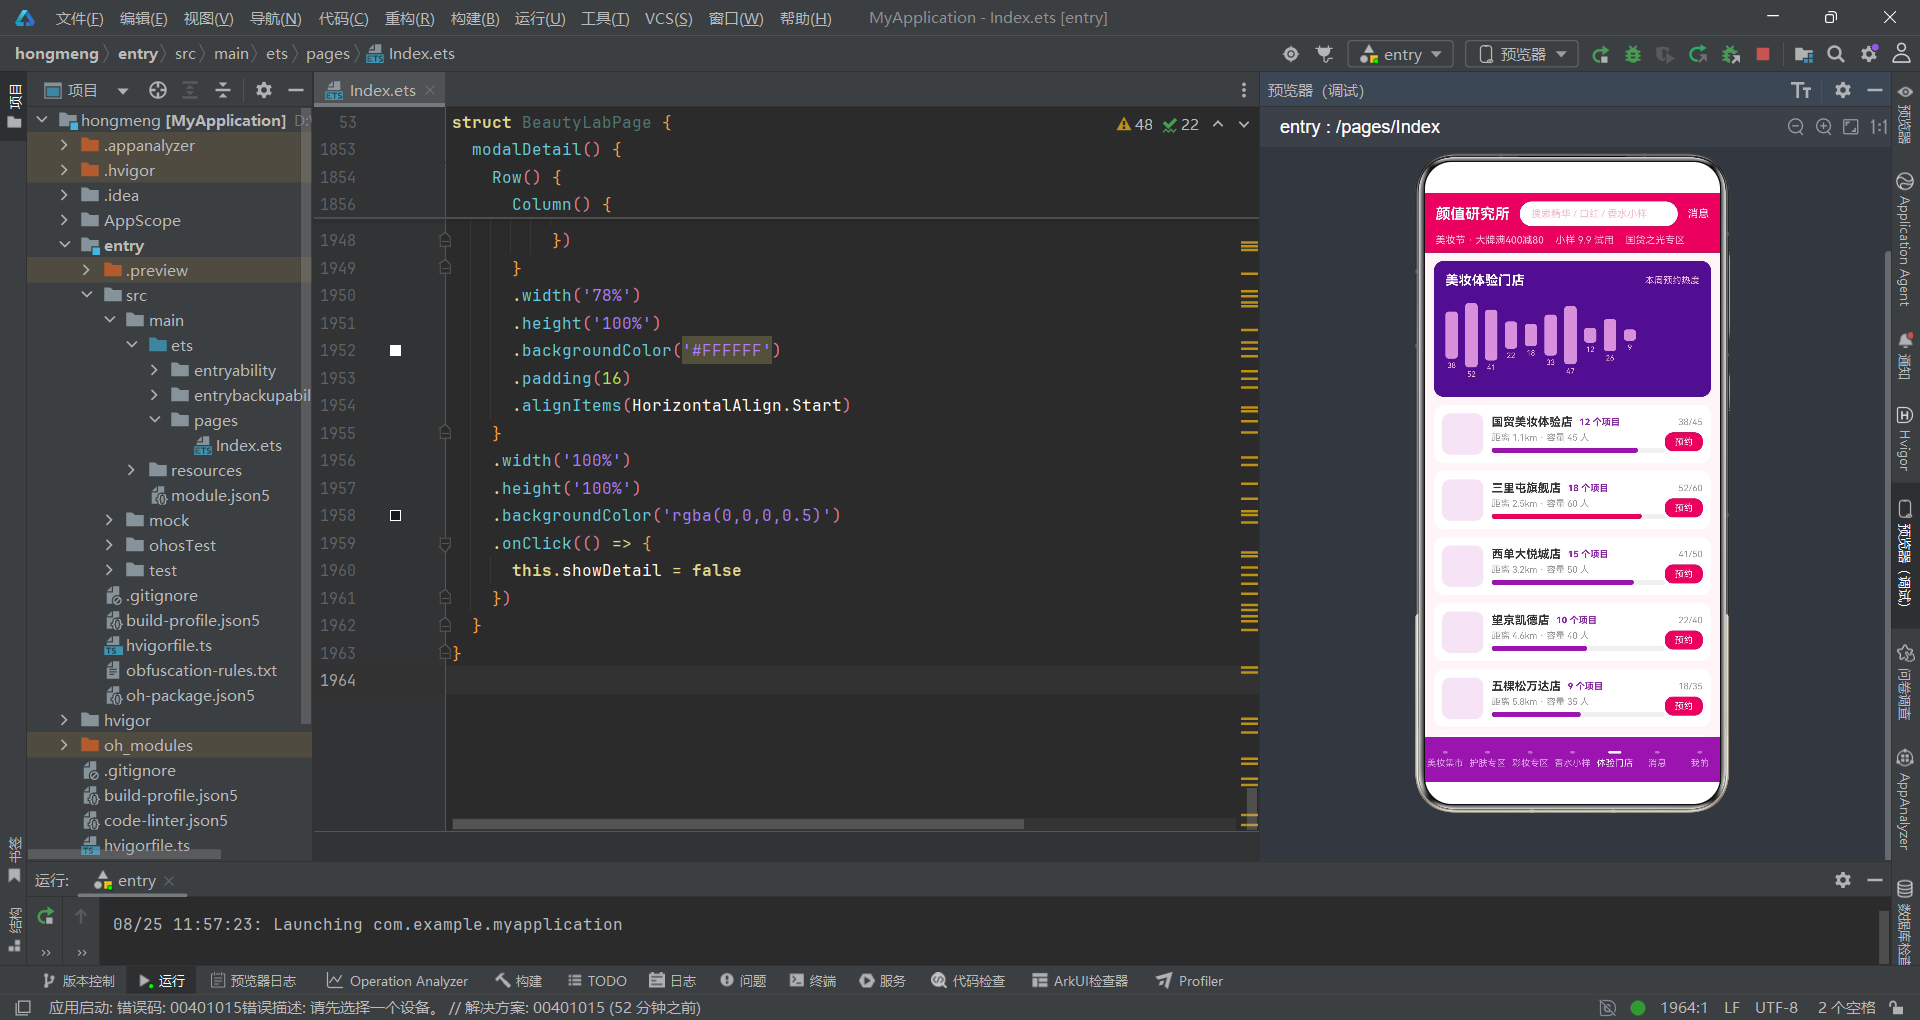Fit preview to window icon
Screen dimensions: 1920x1020
pyautogui.click(x=1851, y=127)
